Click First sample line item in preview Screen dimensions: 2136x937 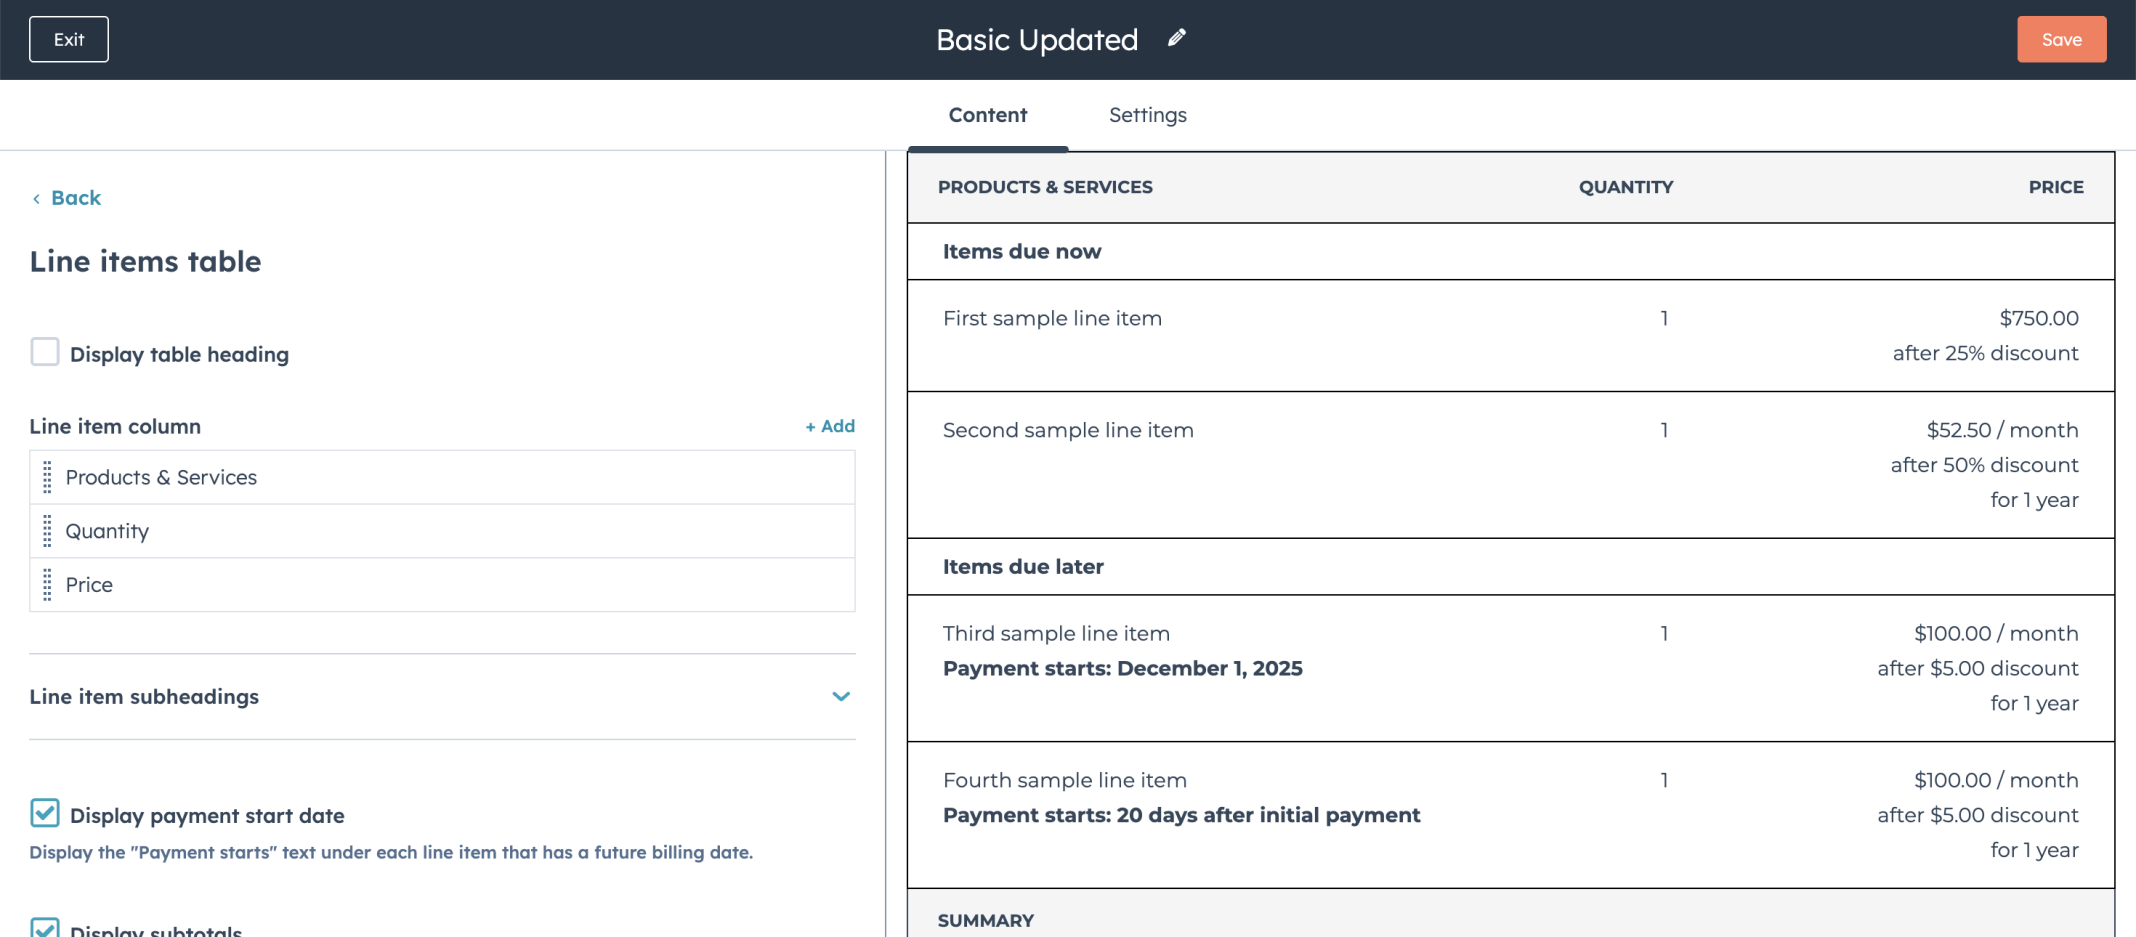click(1052, 318)
